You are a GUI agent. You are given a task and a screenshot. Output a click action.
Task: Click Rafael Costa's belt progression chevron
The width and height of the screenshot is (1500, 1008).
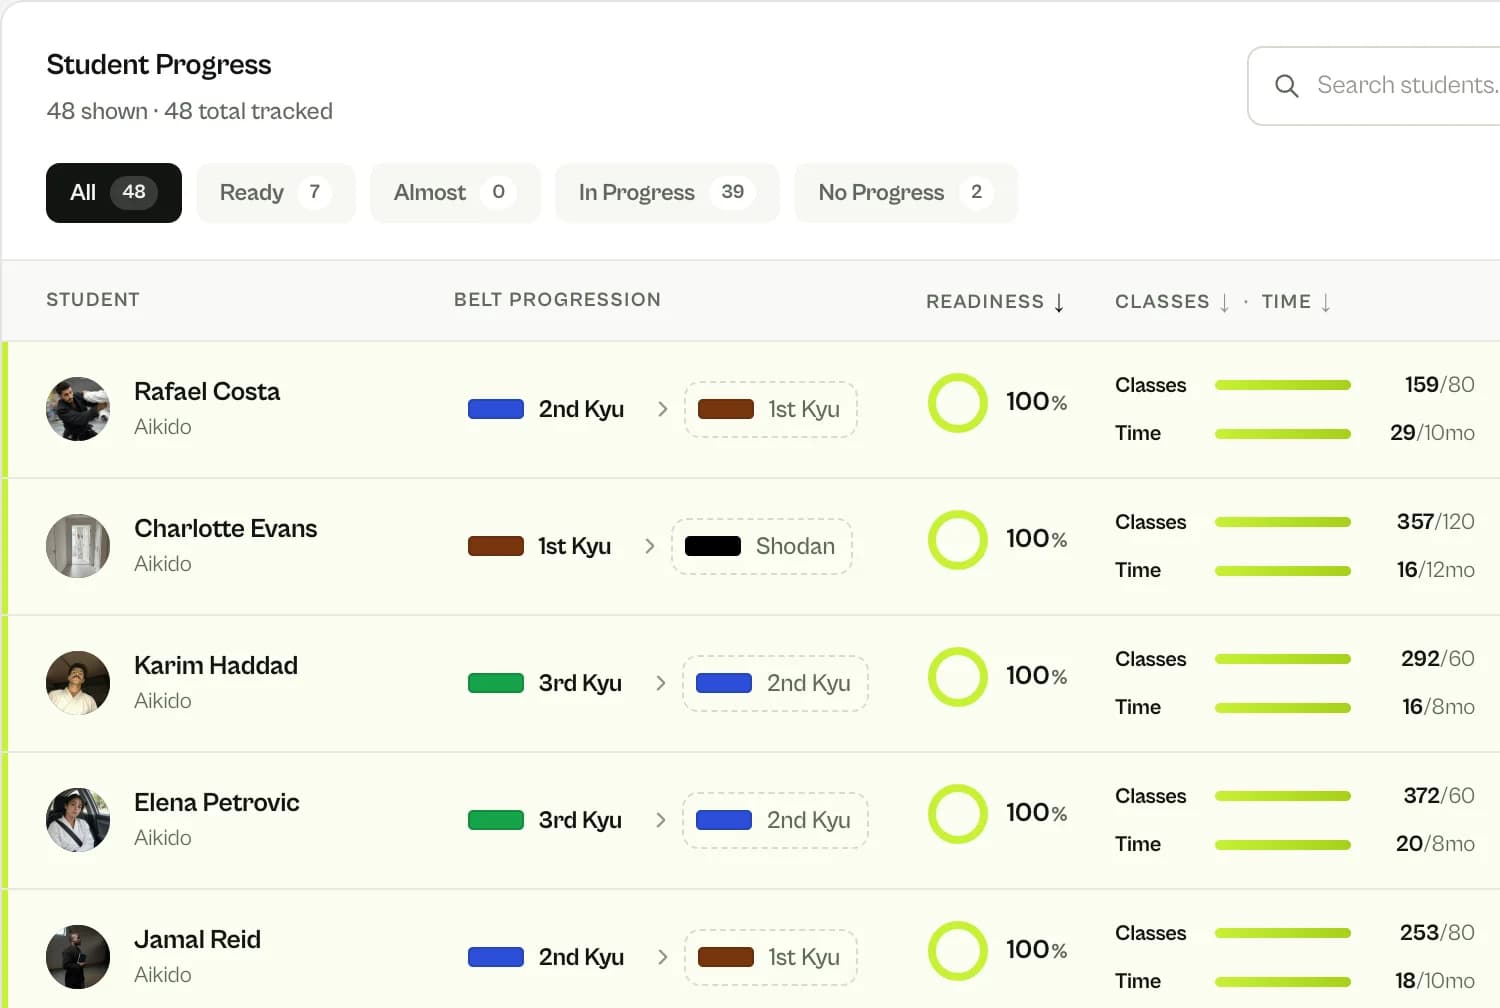[662, 409]
